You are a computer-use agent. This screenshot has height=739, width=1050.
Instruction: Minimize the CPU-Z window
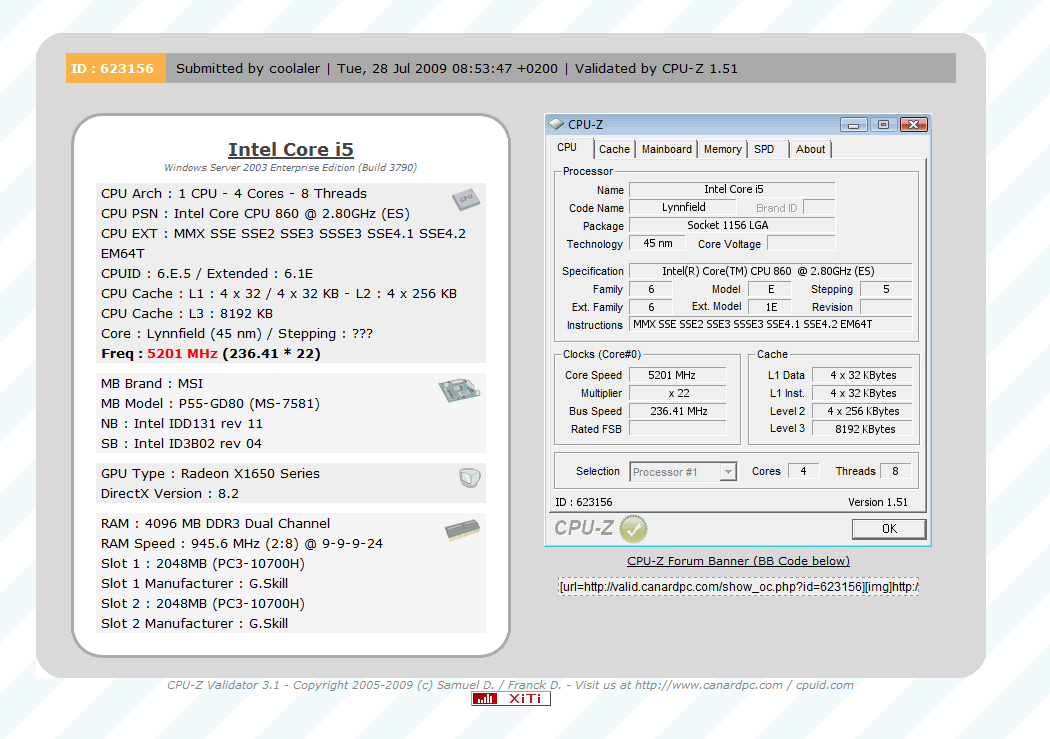point(853,125)
